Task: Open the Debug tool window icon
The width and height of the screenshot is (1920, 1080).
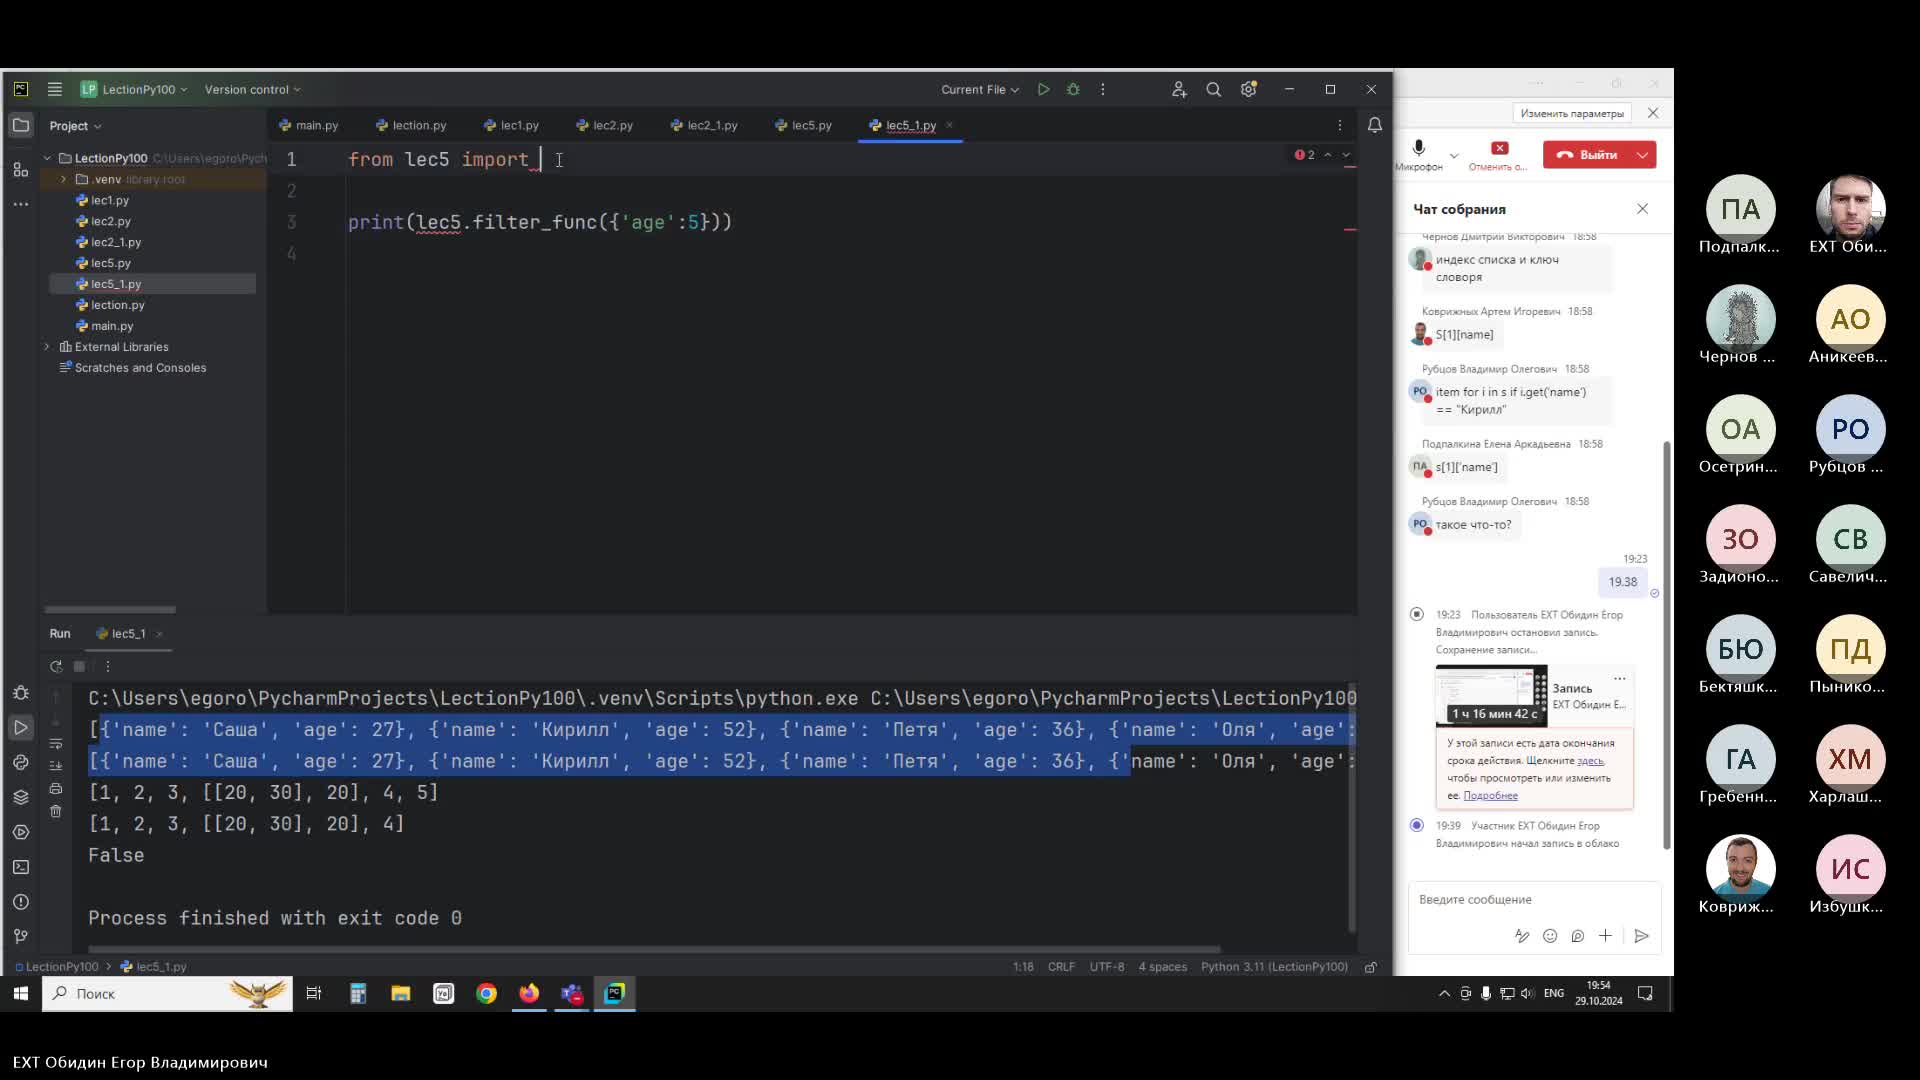Action: pos(21,692)
